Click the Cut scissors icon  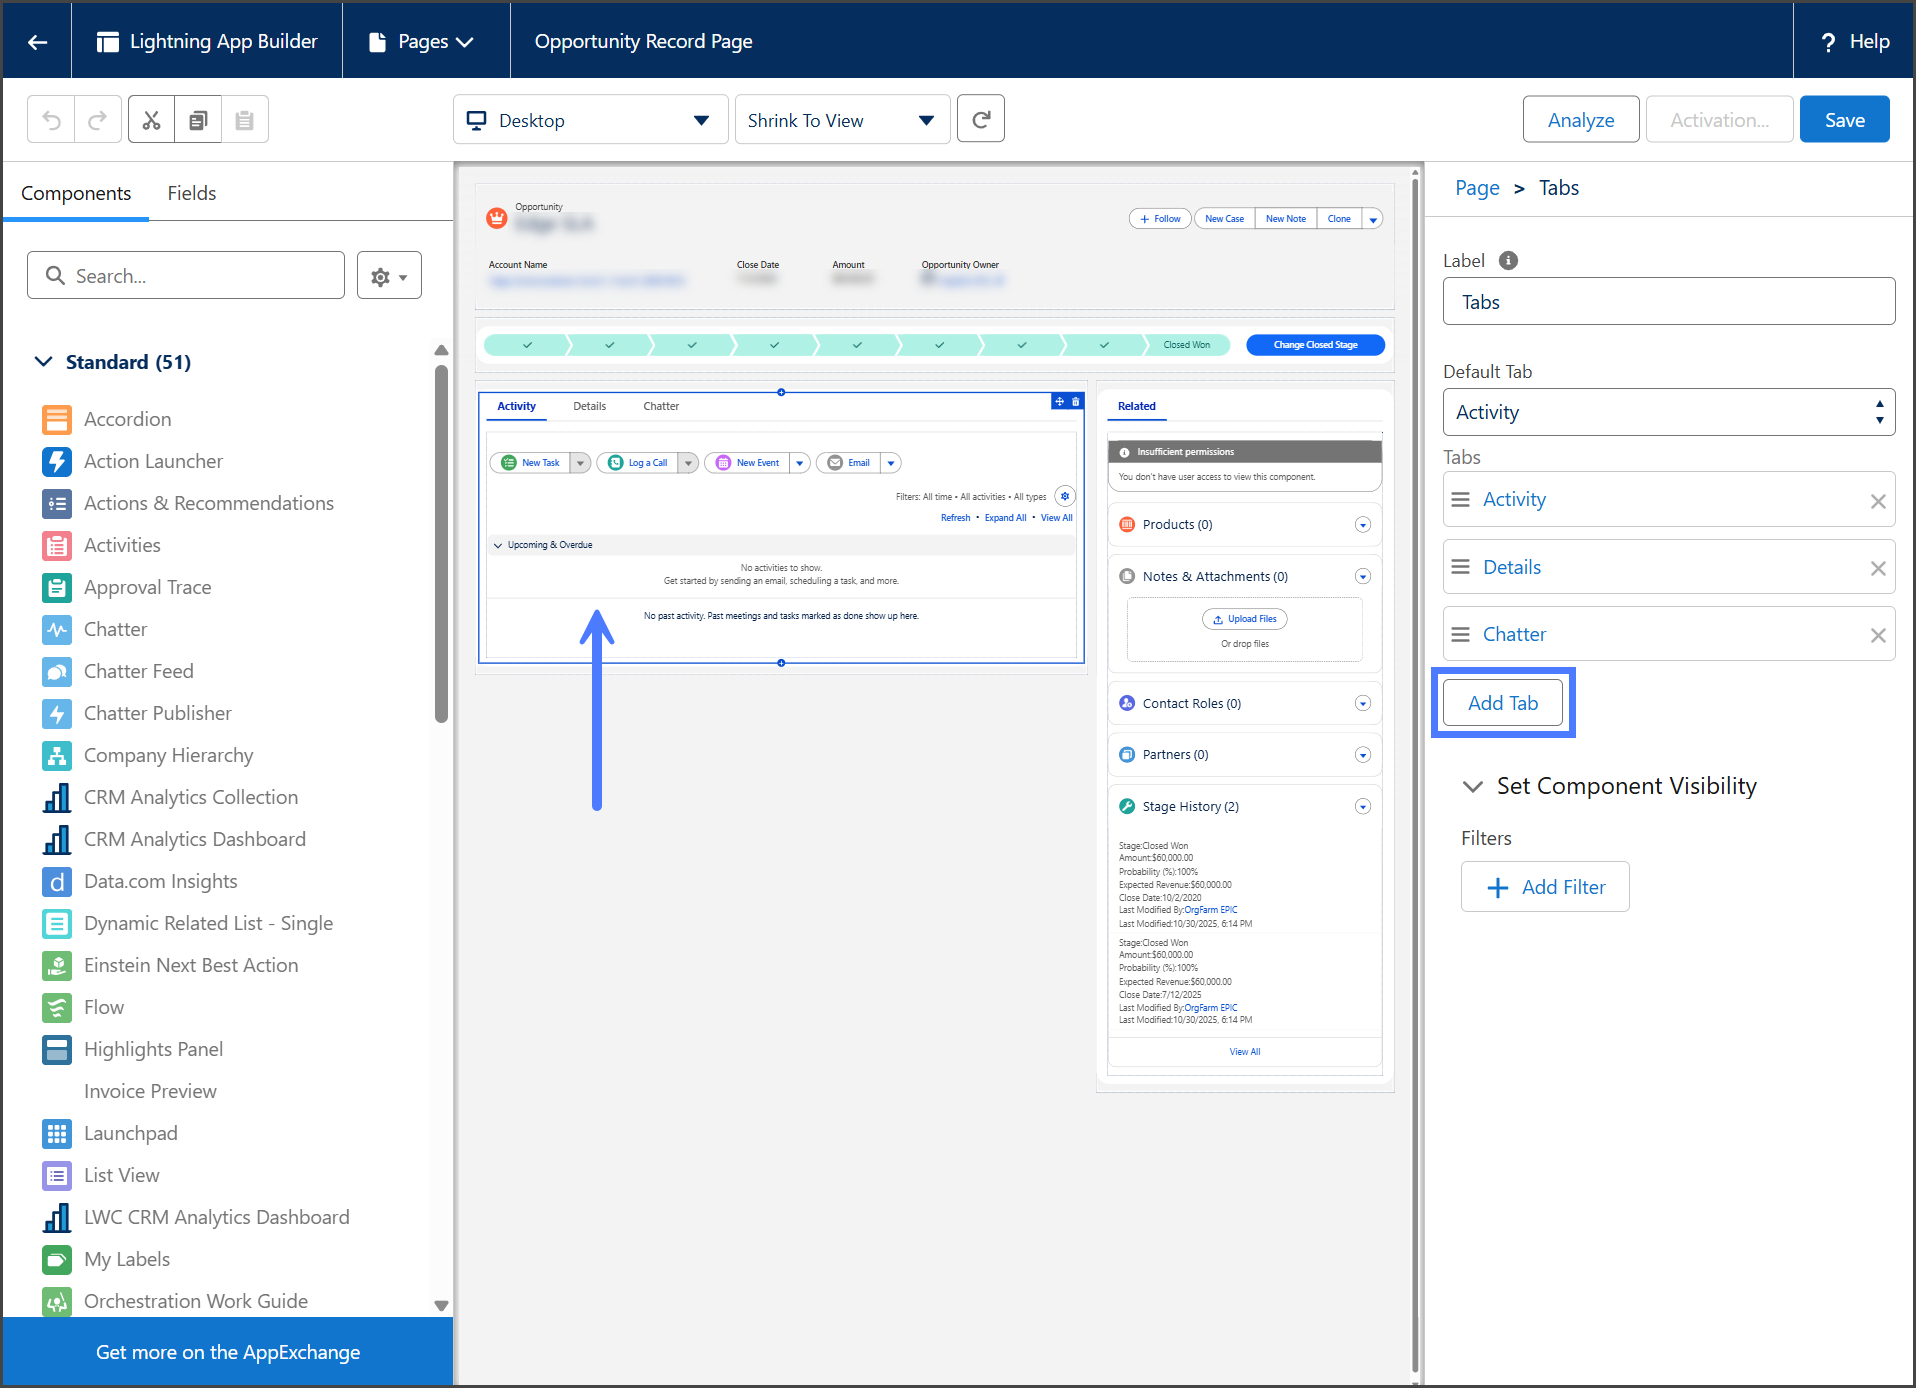[151, 120]
